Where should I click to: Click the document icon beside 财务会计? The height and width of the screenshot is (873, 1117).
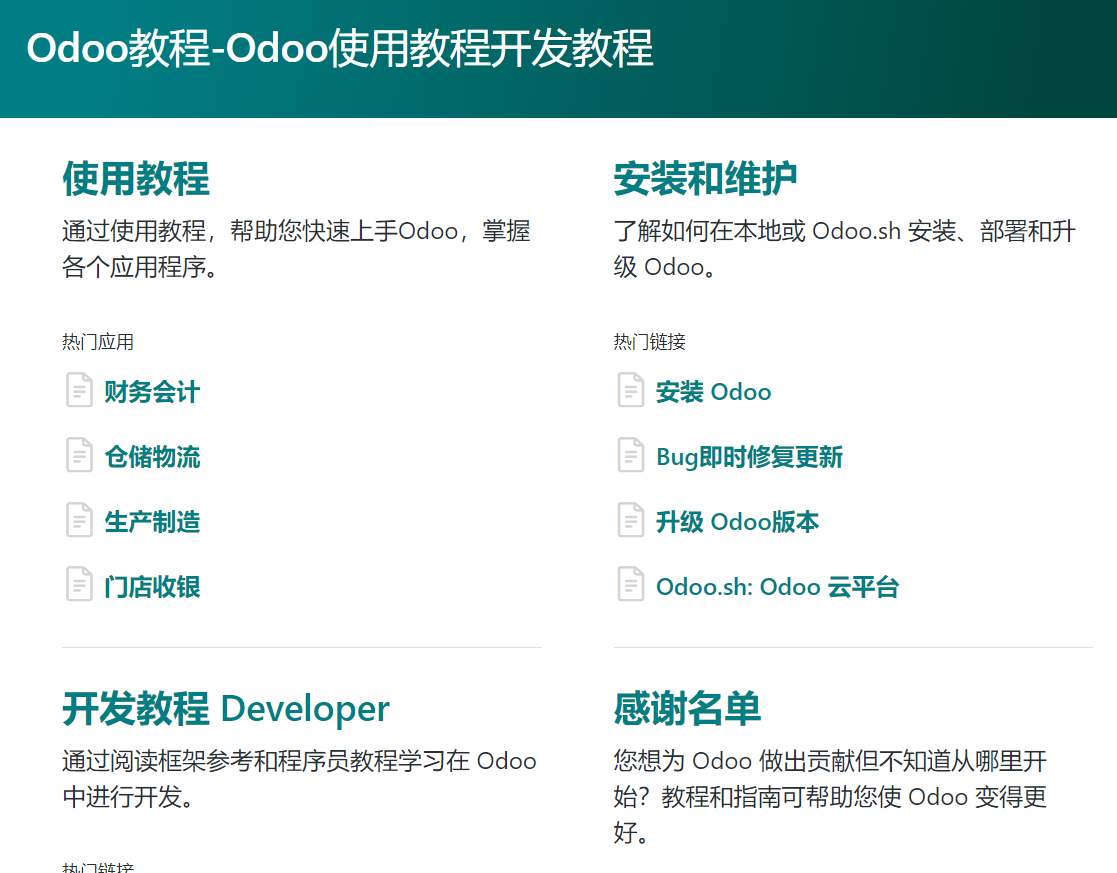click(79, 390)
